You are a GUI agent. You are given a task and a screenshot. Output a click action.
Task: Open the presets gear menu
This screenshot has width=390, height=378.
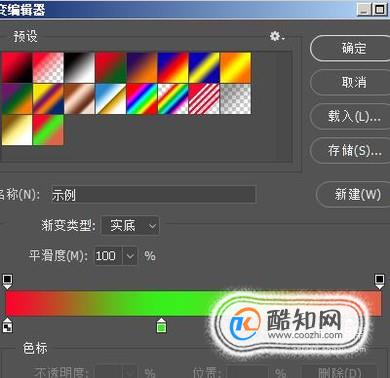point(277,36)
